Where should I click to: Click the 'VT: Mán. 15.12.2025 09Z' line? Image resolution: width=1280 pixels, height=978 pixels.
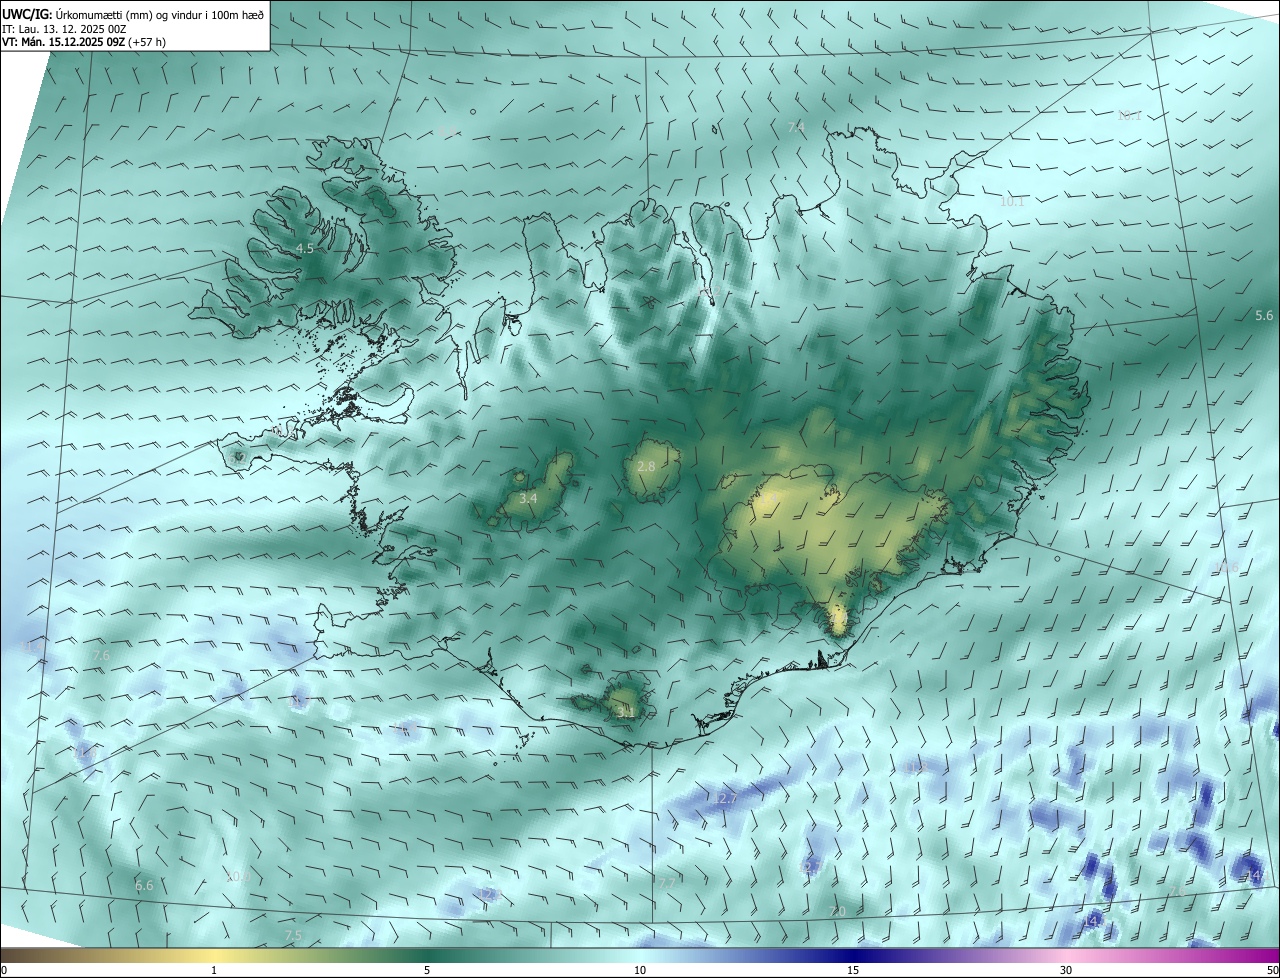click(84, 42)
